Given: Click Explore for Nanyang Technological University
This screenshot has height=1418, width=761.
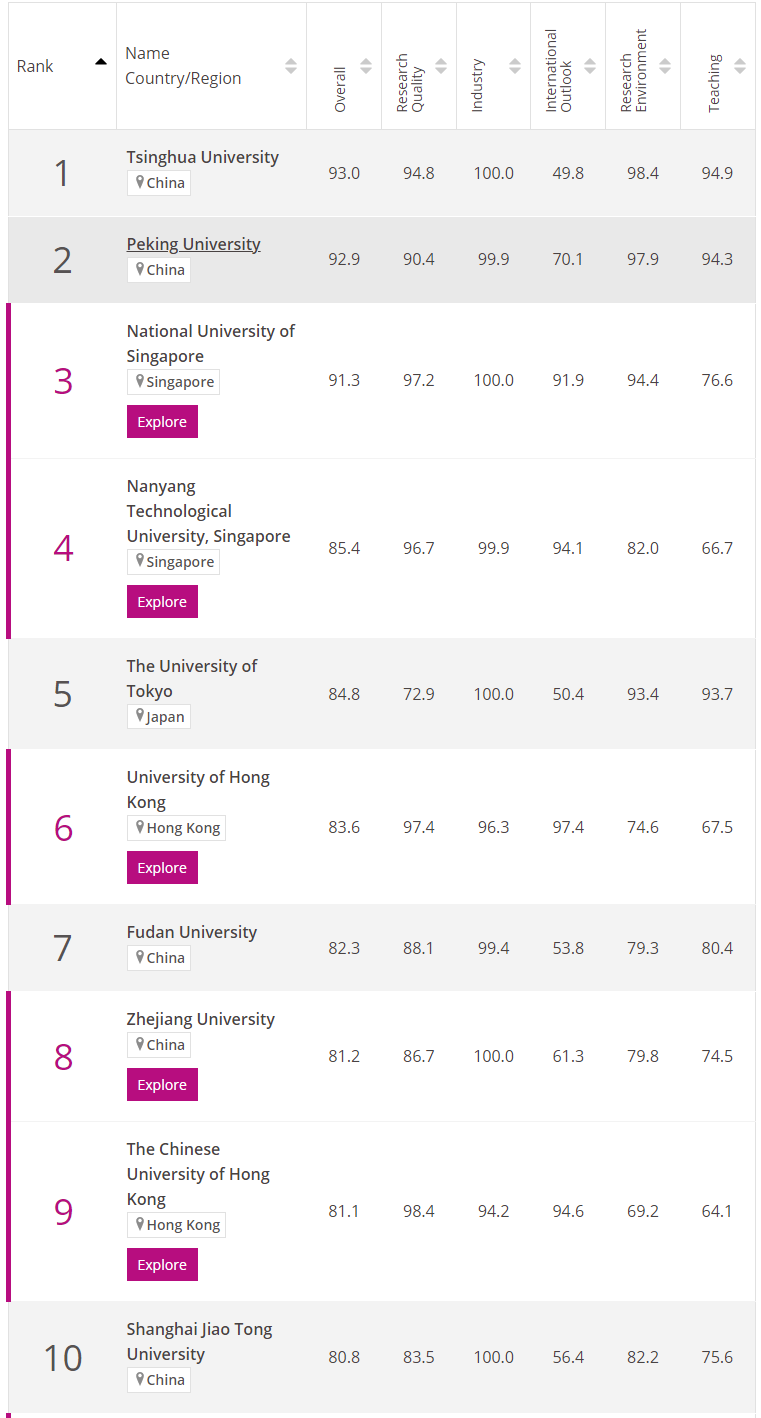Looking at the screenshot, I should click(x=162, y=602).
